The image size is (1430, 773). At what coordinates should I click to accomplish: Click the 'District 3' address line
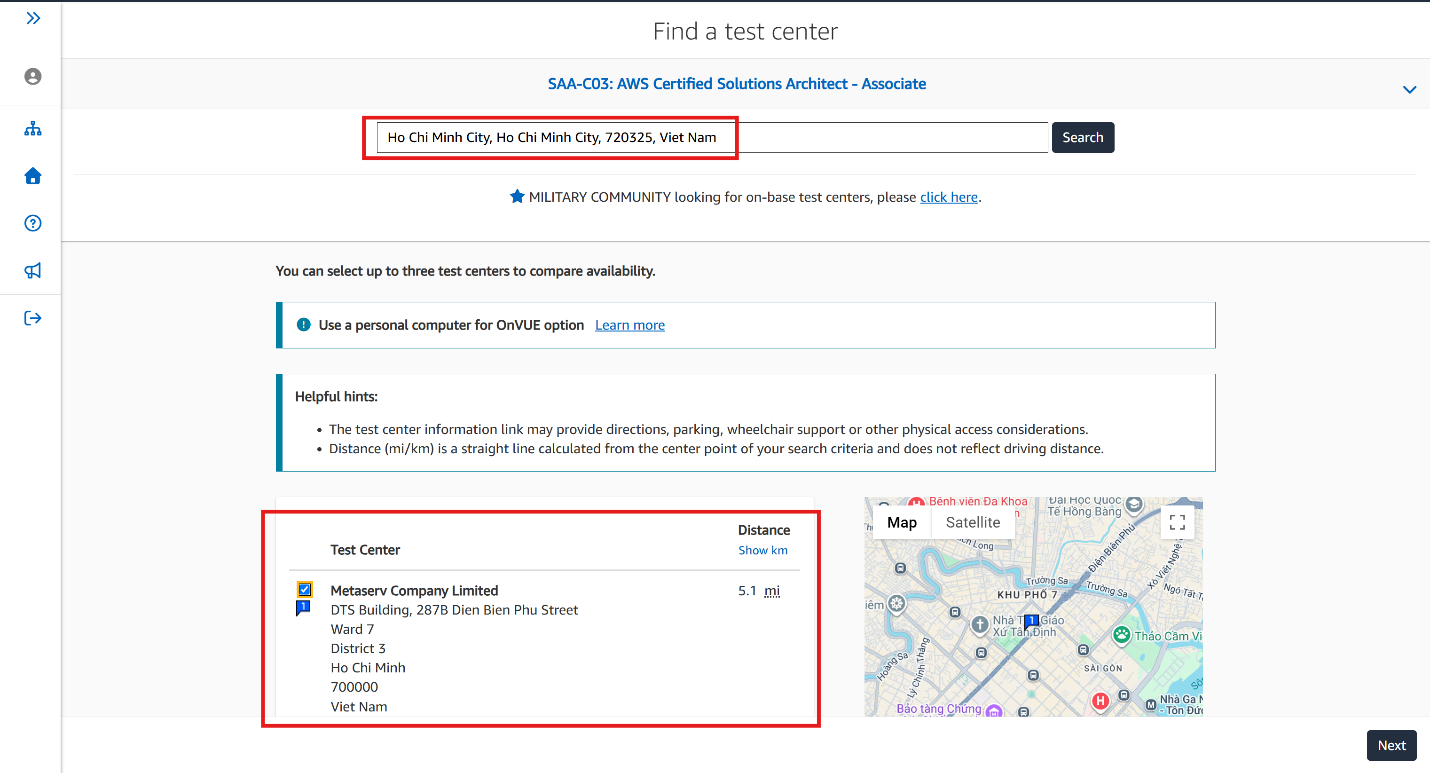point(358,649)
